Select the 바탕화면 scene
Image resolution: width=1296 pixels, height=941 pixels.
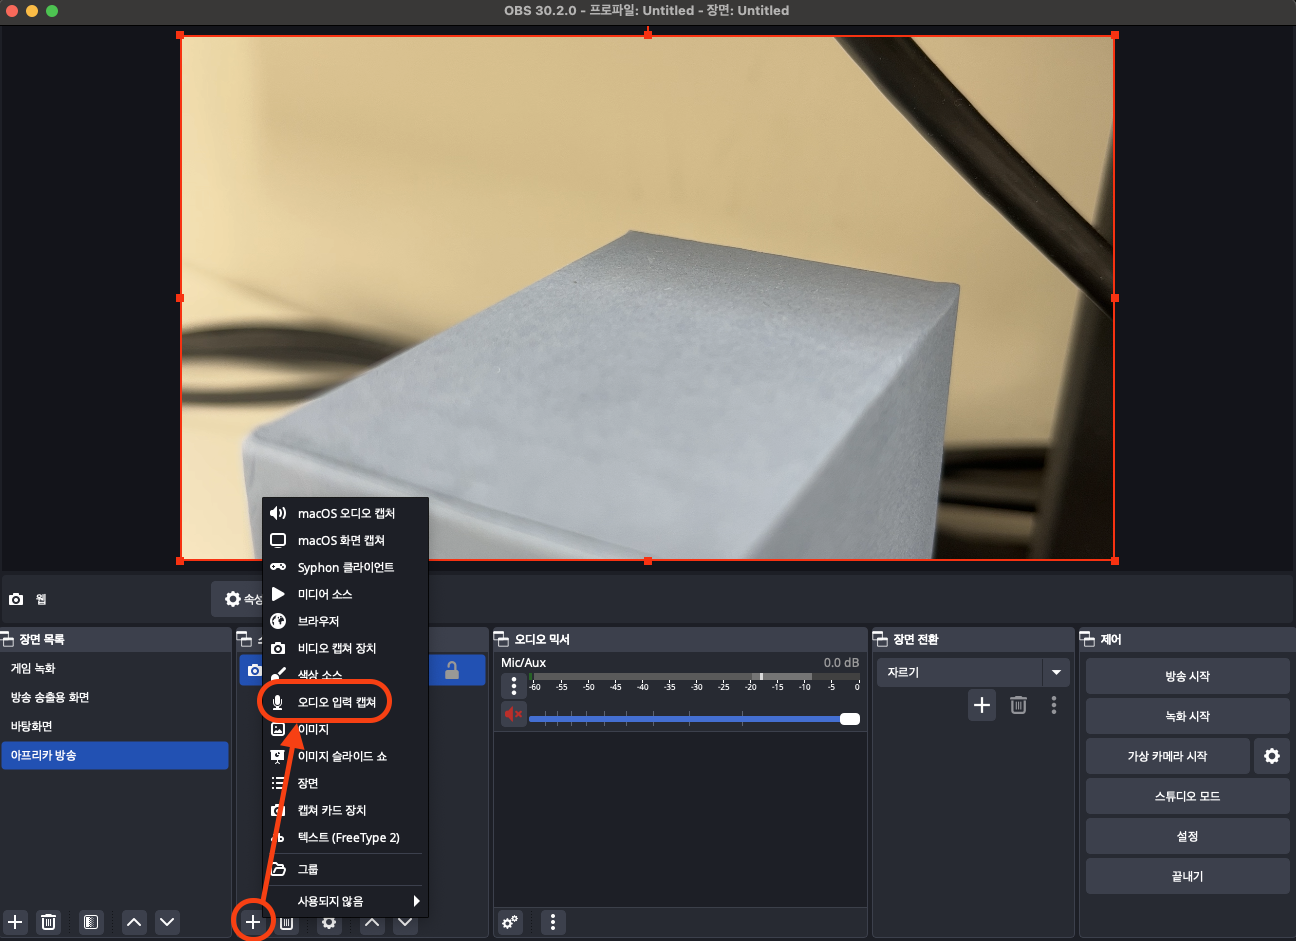[x=115, y=726]
